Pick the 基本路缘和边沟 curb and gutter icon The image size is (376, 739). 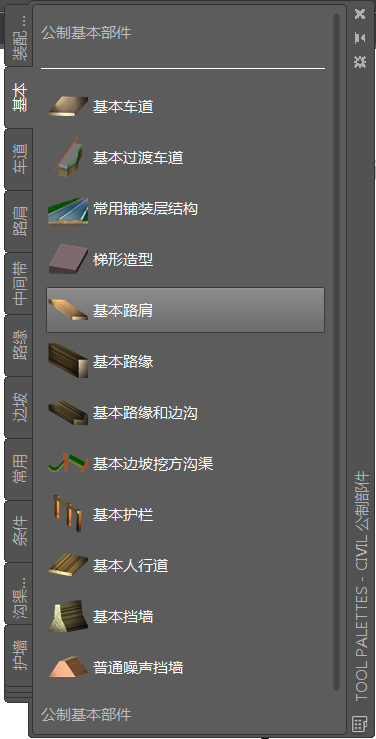click(68, 413)
